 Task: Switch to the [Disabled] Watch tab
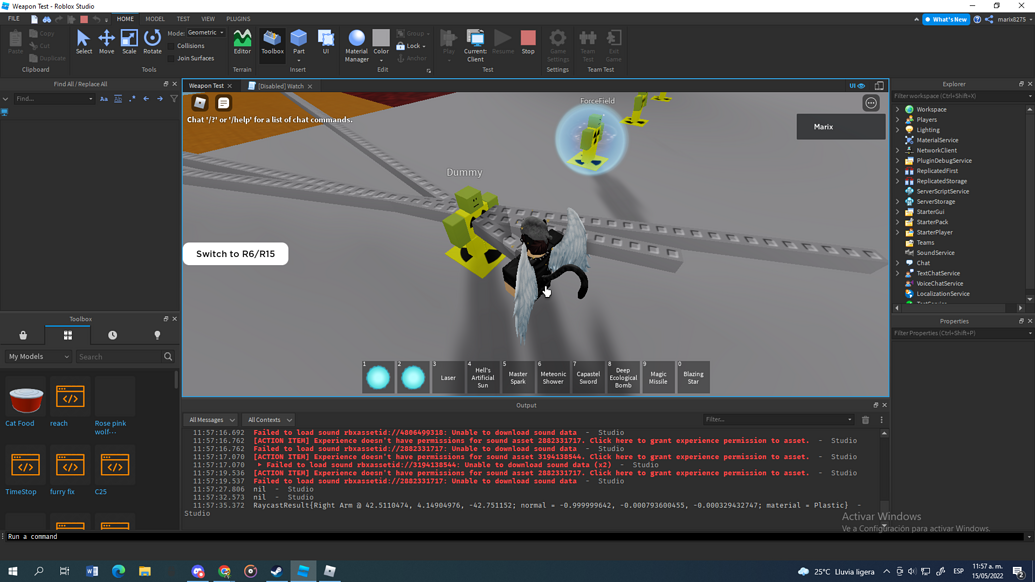(x=281, y=86)
